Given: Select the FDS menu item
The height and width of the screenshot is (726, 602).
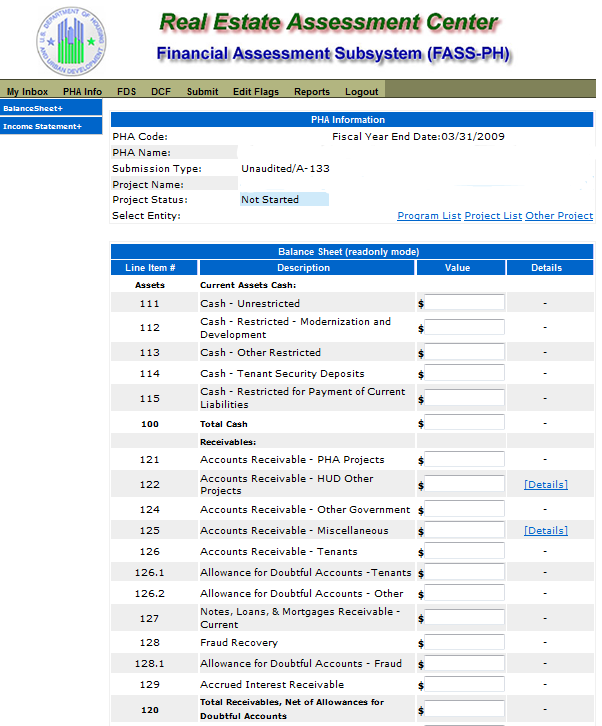Looking at the screenshot, I should (126, 91).
